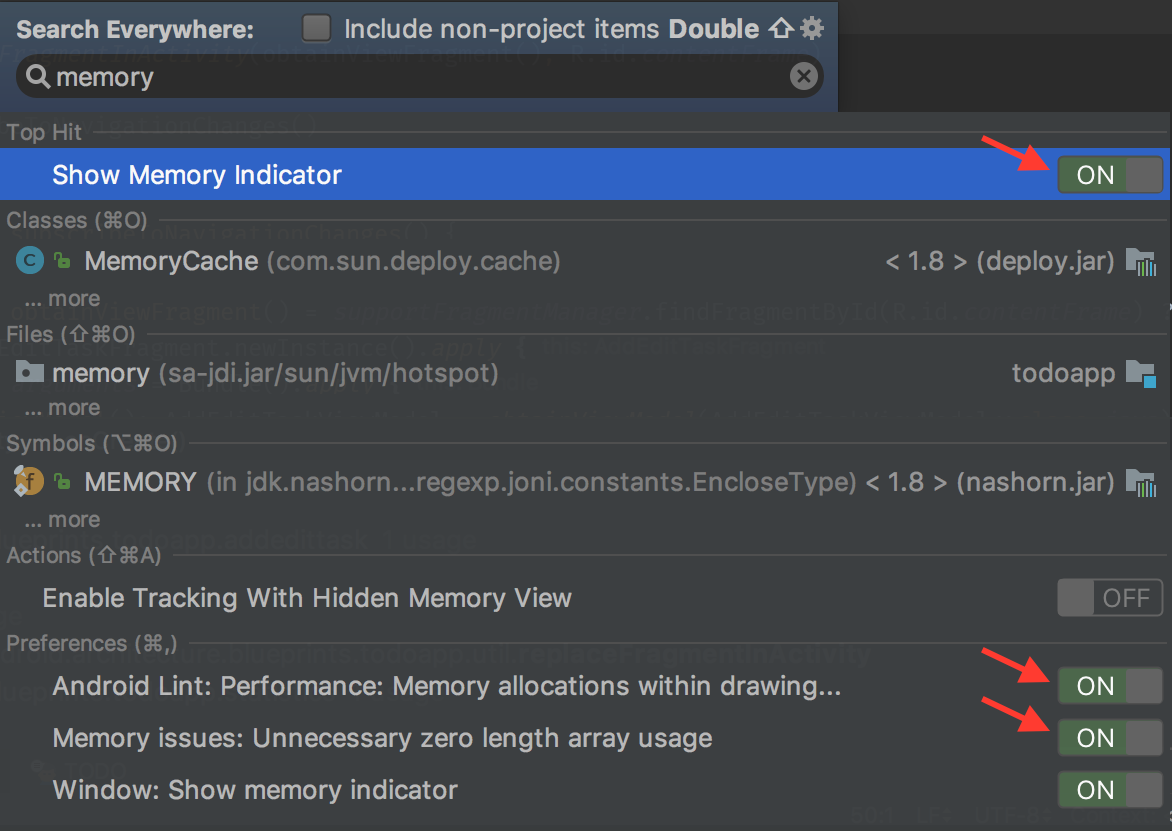Click inside the memory search input
Screen dimensions: 1172x832
[400, 75]
